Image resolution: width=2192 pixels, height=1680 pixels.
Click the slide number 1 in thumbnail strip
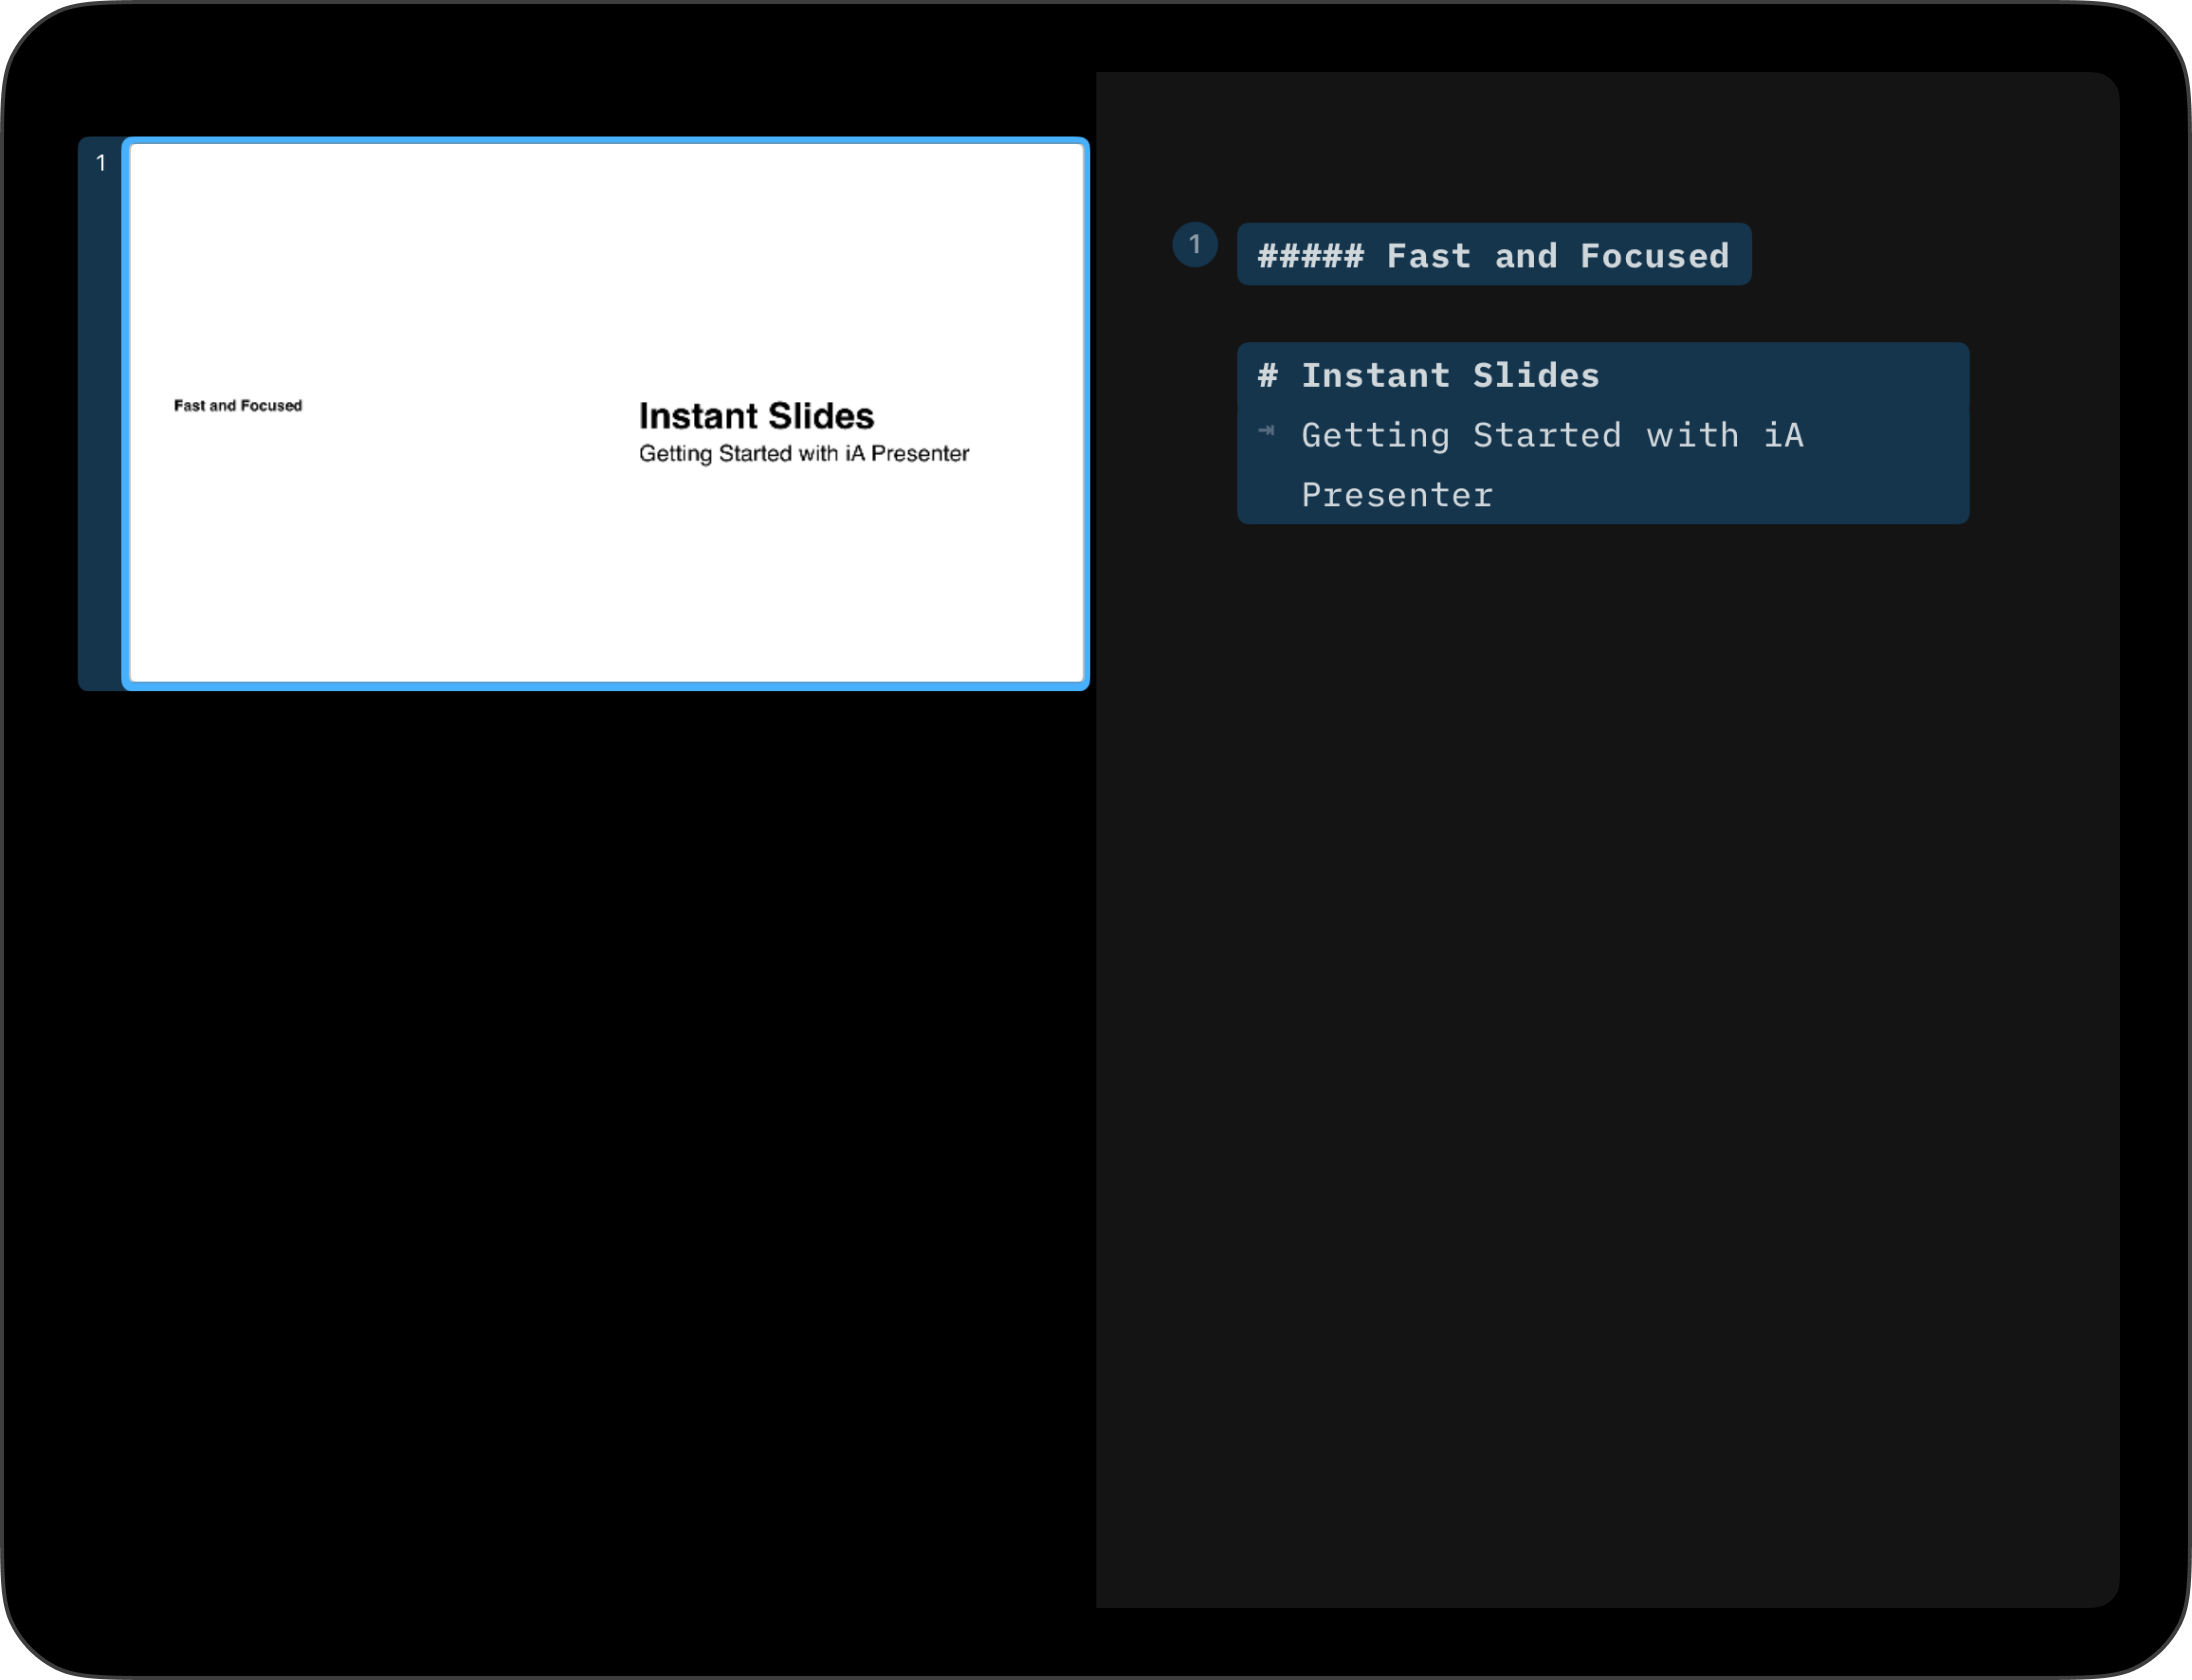tap(101, 163)
